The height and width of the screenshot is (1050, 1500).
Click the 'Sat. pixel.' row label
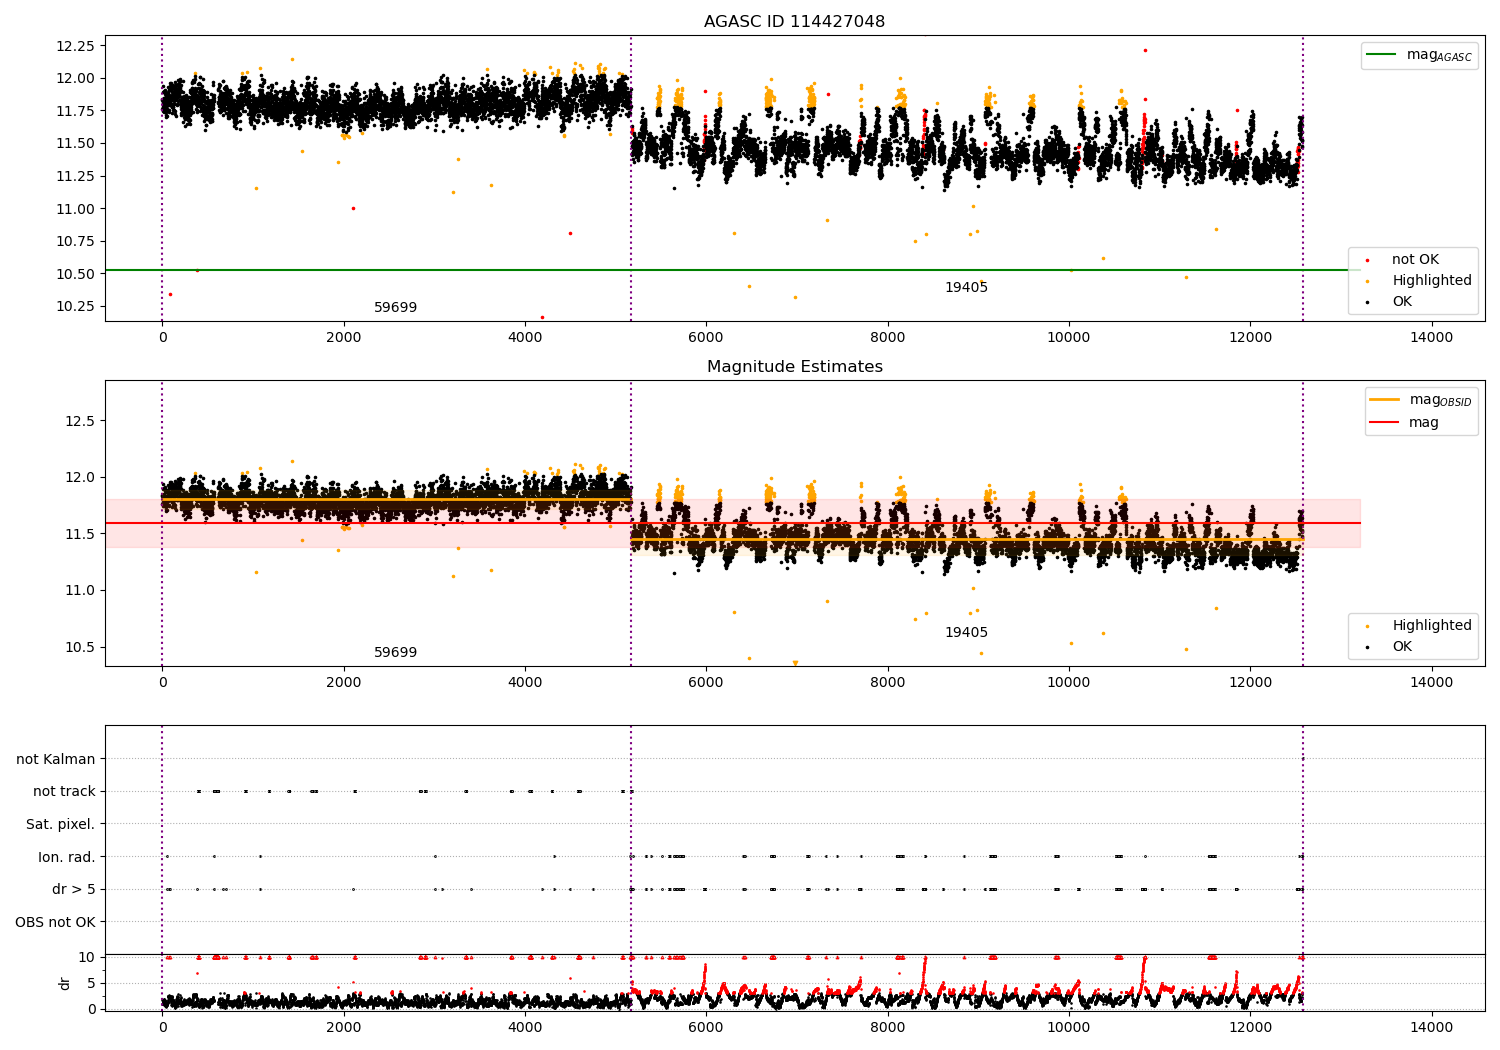click(60, 825)
